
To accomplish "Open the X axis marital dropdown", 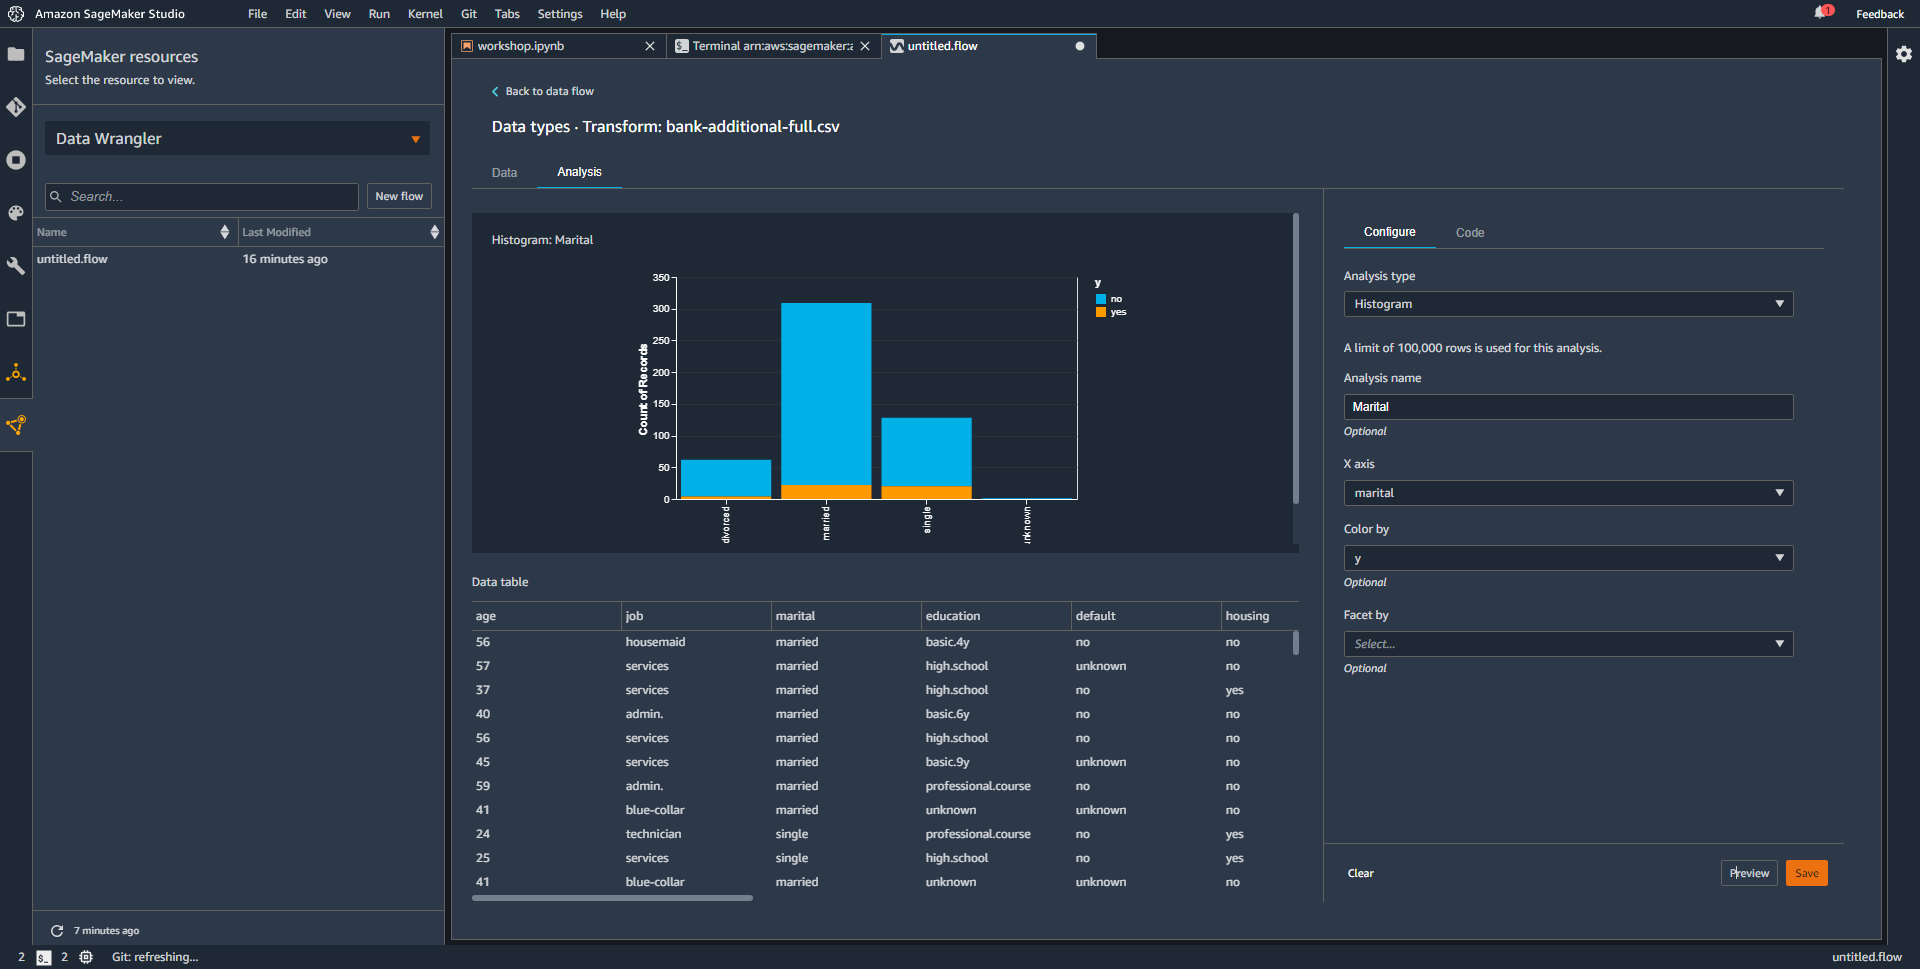I will point(1568,493).
